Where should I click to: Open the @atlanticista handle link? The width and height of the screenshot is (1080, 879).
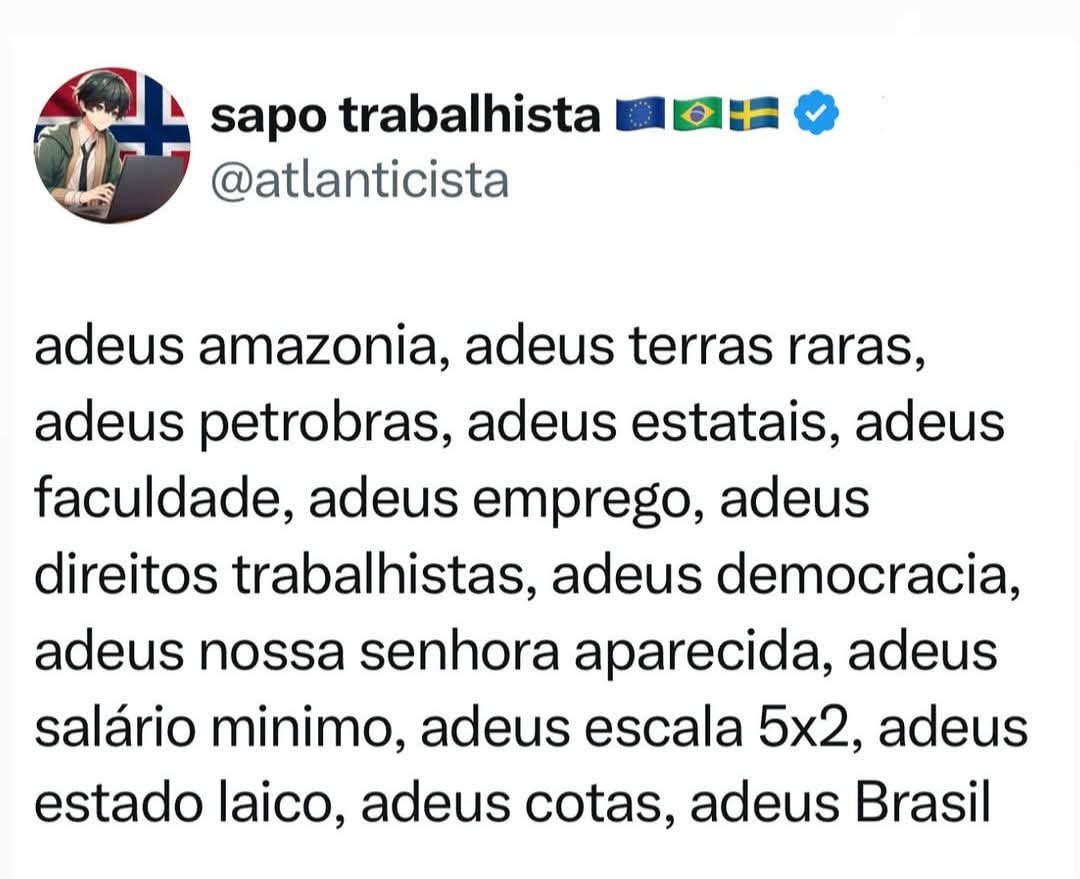pos(360,180)
